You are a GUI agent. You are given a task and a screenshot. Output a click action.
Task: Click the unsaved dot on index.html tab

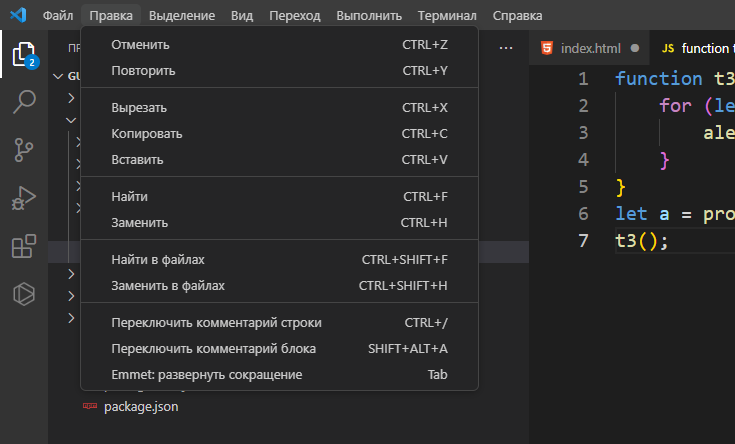(635, 48)
